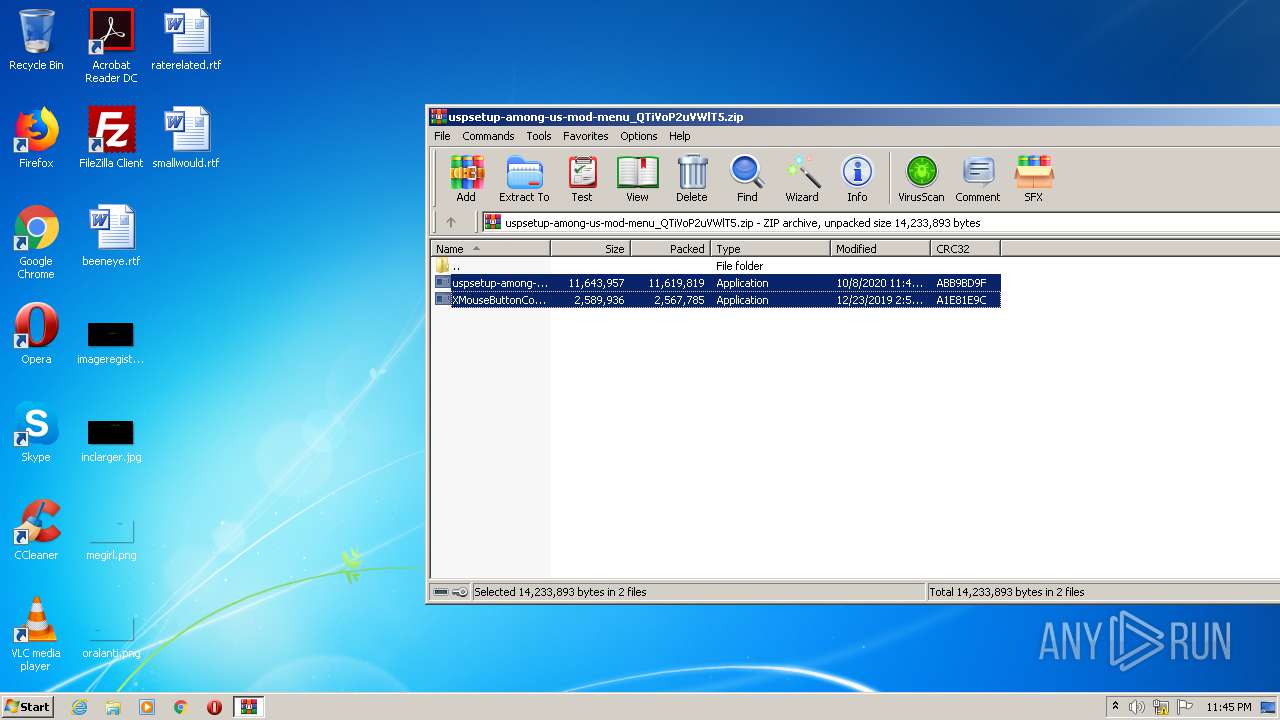The image size is (1280, 720).
Task: Open the Commands menu
Action: click(x=488, y=136)
